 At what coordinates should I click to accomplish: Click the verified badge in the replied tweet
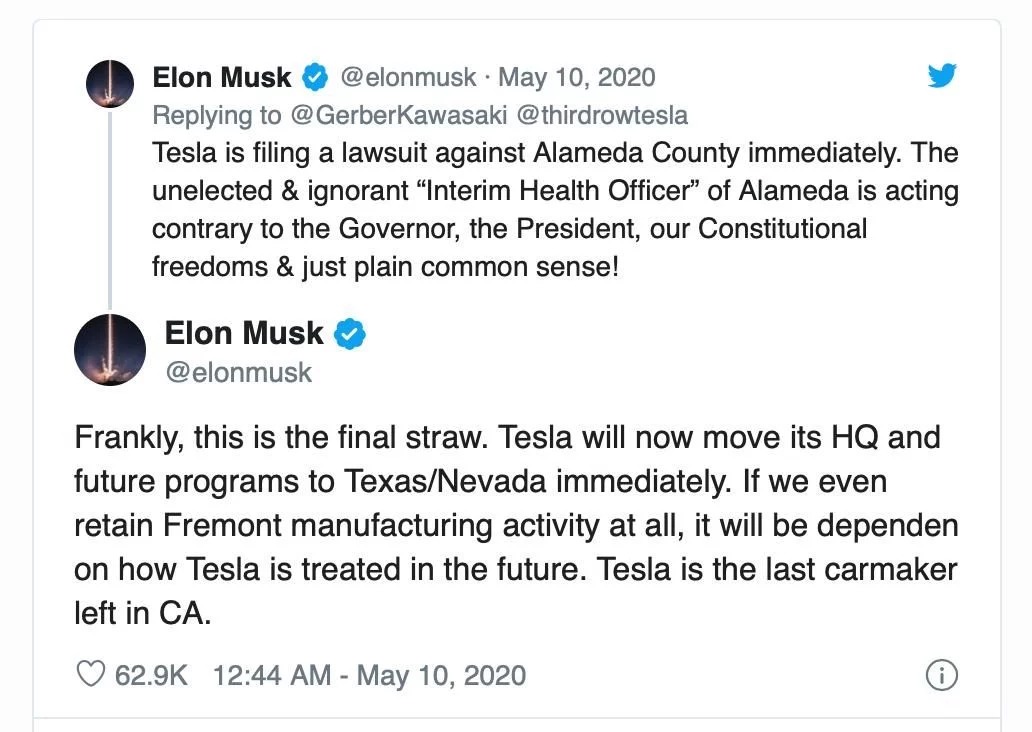pyautogui.click(x=314, y=77)
